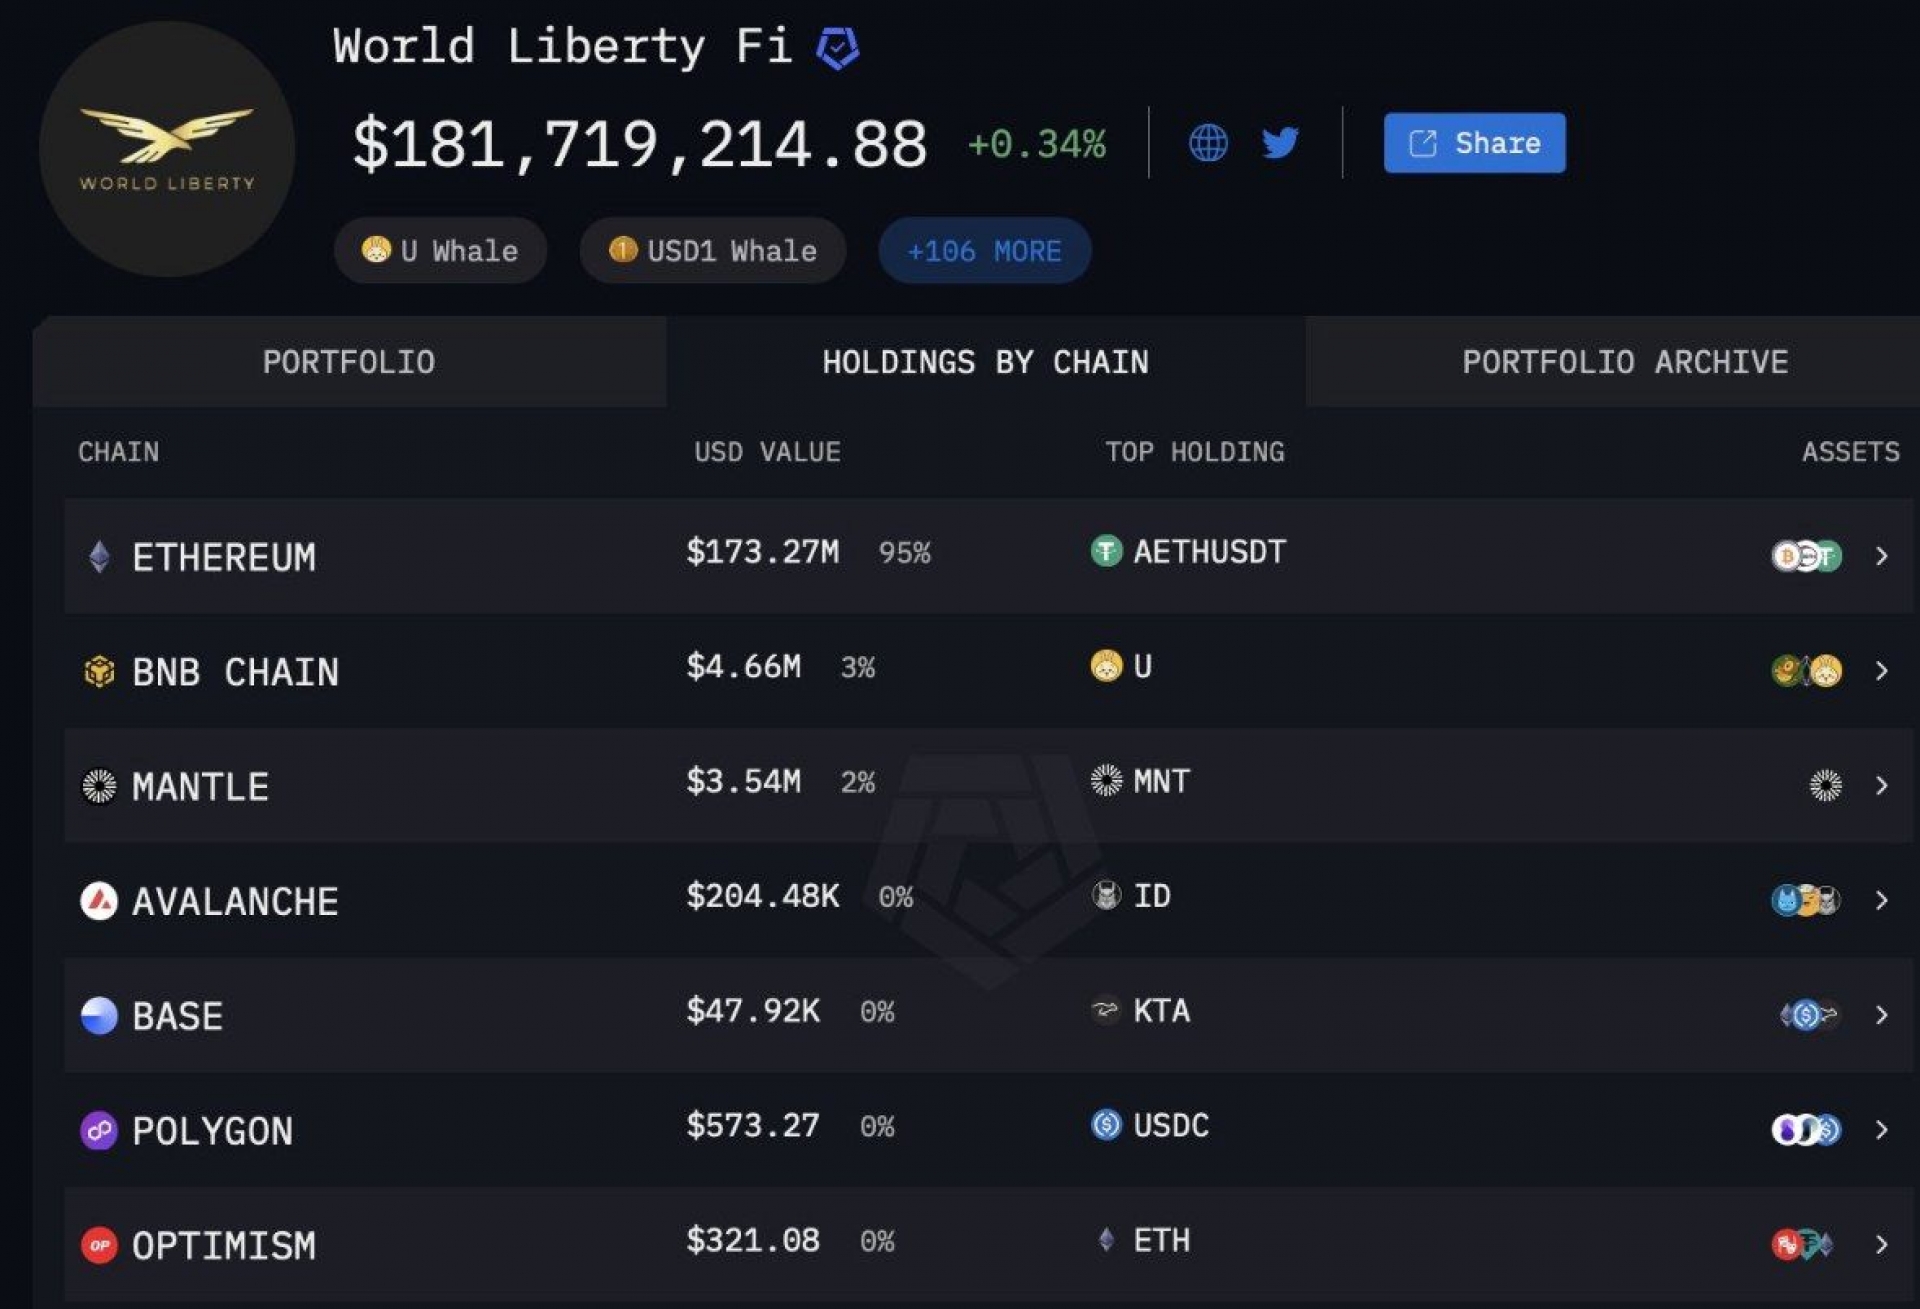Open the Twitter bird icon

tap(1280, 143)
